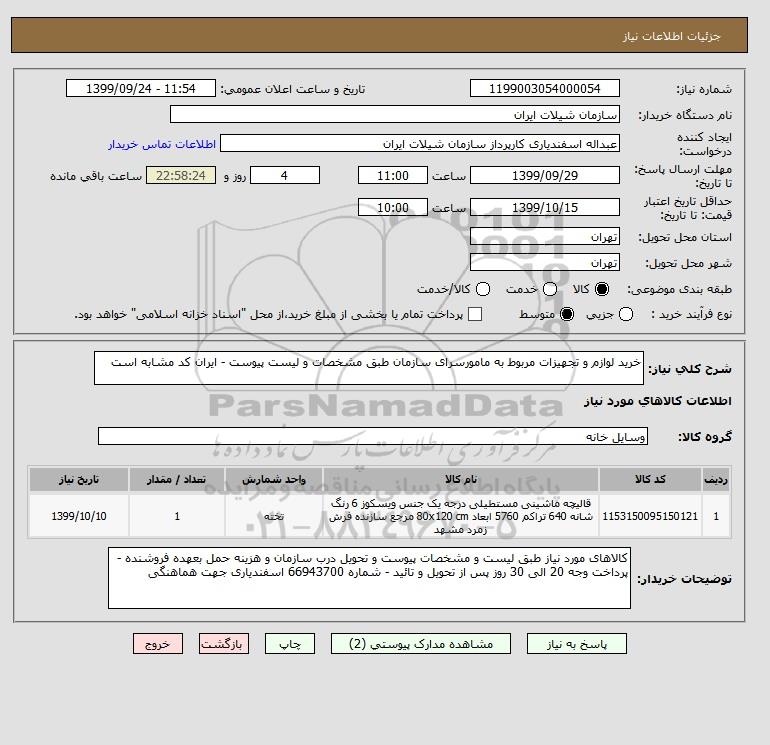Click the buyer organization field سازمان شیلات ایران

pyautogui.click(x=395, y=114)
